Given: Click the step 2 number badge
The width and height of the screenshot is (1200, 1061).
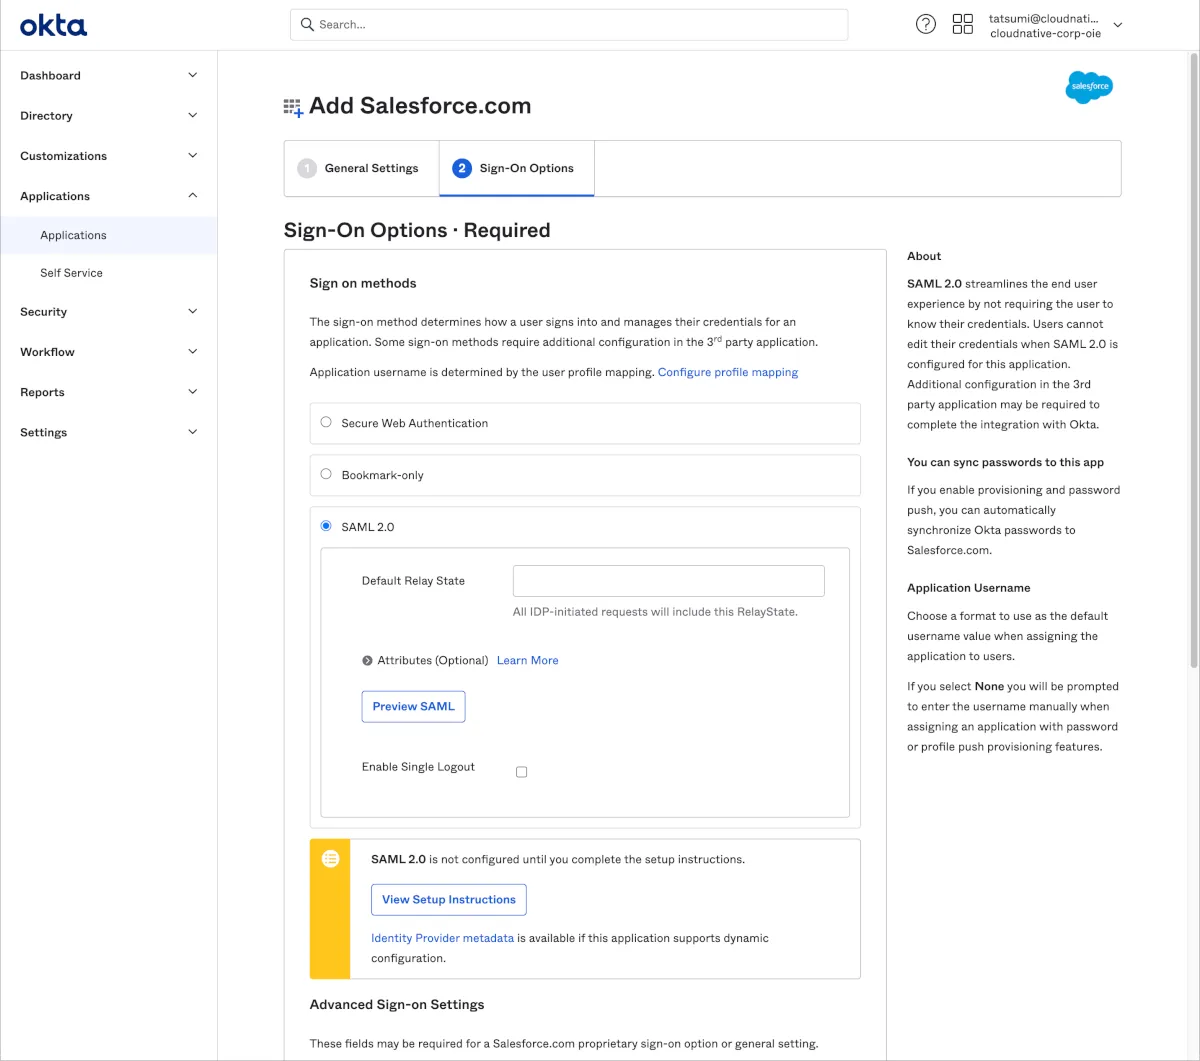Looking at the screenshot, I should pyautogui.click(x=461, y=168).
